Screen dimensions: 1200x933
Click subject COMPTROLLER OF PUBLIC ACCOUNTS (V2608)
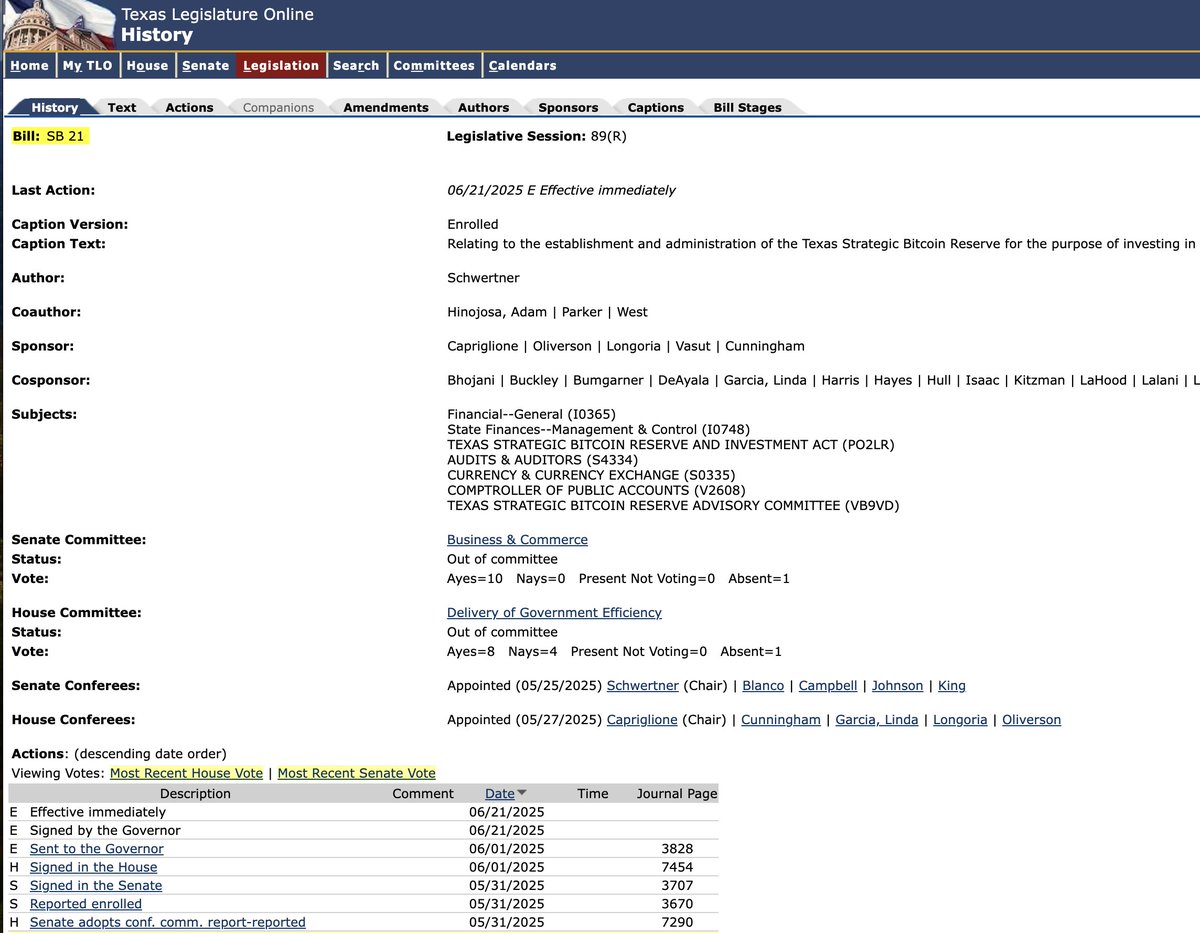coord(596,491)
